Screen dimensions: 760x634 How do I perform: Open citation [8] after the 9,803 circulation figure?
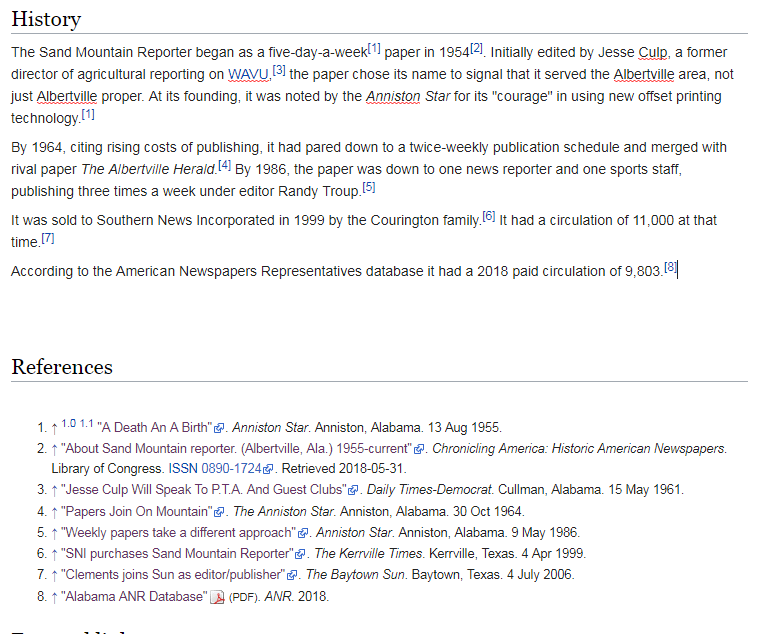(670, 267)
